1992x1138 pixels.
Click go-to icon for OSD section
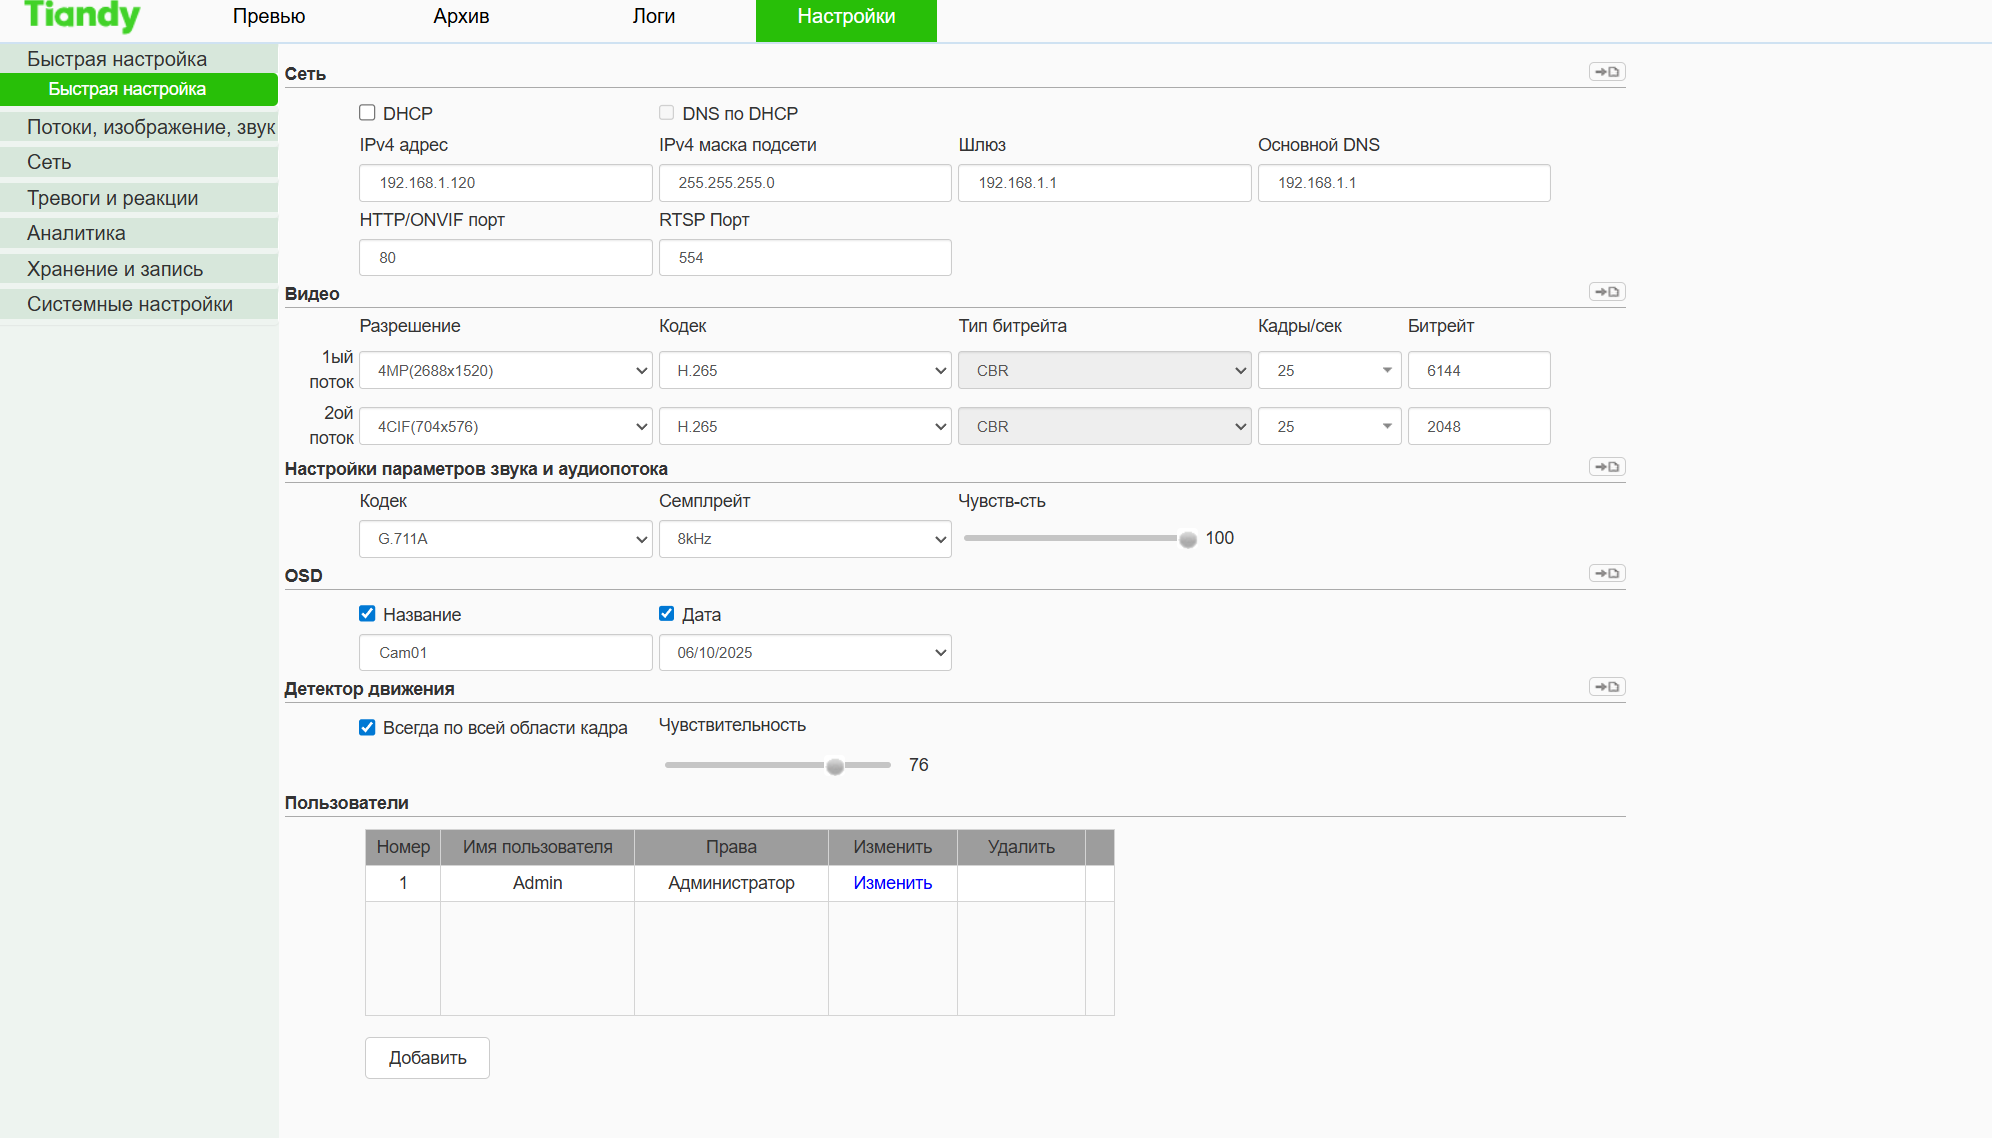(x=1607, y=574)
